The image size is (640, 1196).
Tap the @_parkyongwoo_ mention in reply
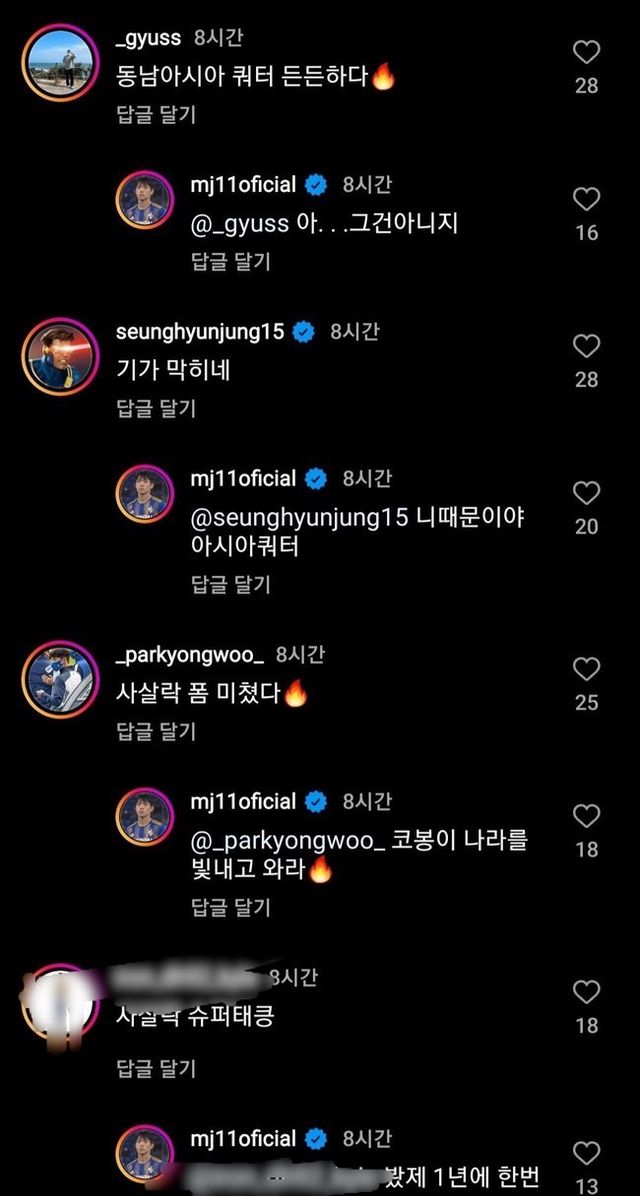click(x=288, y=842)
